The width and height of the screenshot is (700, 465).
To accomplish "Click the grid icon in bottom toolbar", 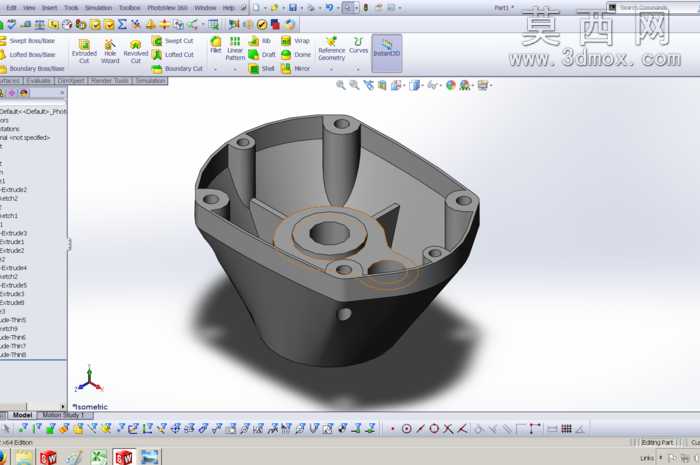I will [566, 429].
